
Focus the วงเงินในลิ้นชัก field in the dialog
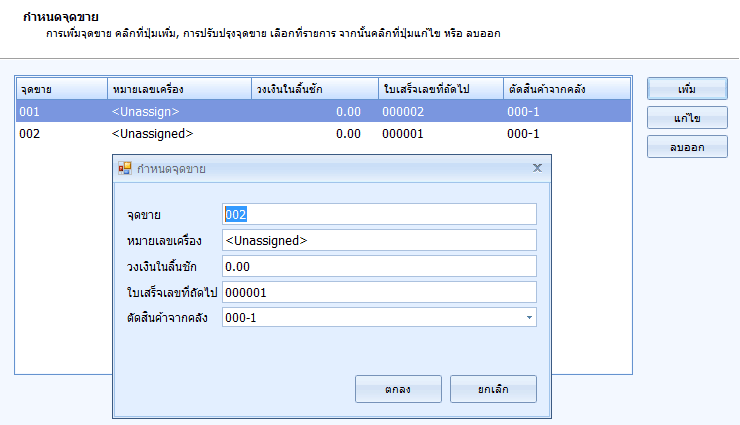(379, 266)
